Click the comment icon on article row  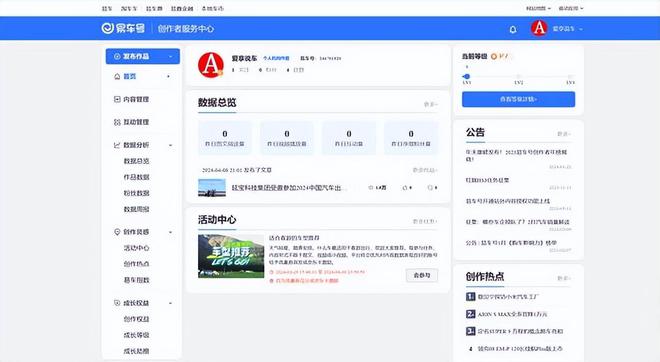click(x=430, y=188)
